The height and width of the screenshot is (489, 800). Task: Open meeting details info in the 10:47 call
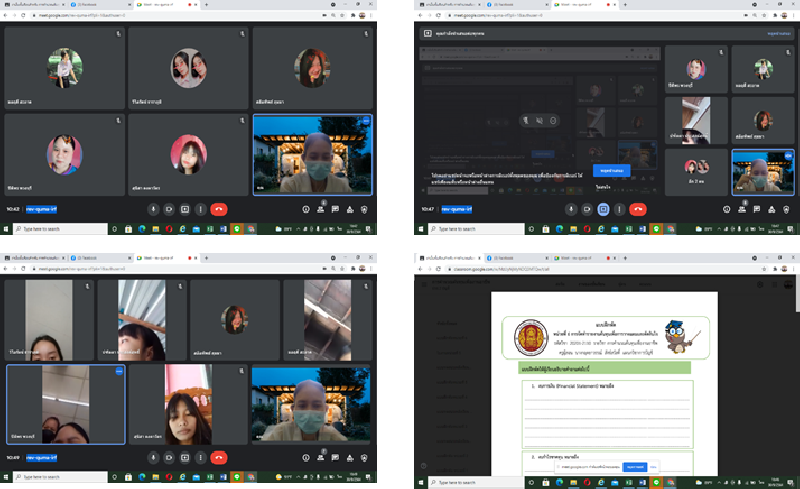click(725, 209)
